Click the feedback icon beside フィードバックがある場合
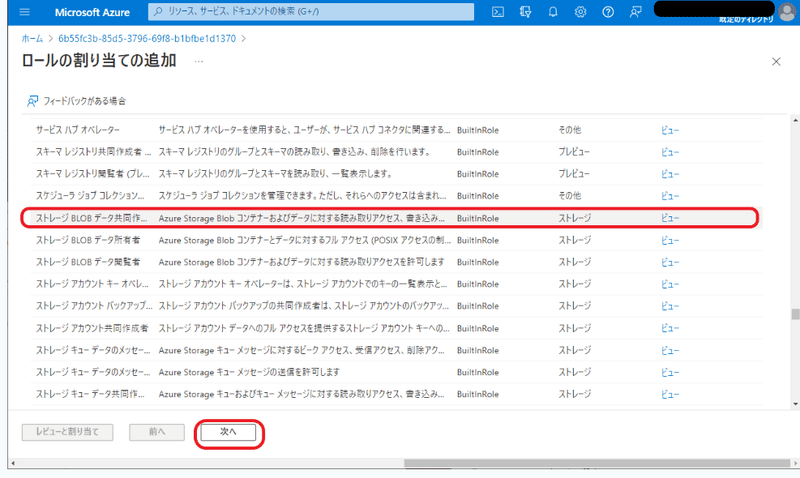The image size is (800, 478). (x=32, y=101)
